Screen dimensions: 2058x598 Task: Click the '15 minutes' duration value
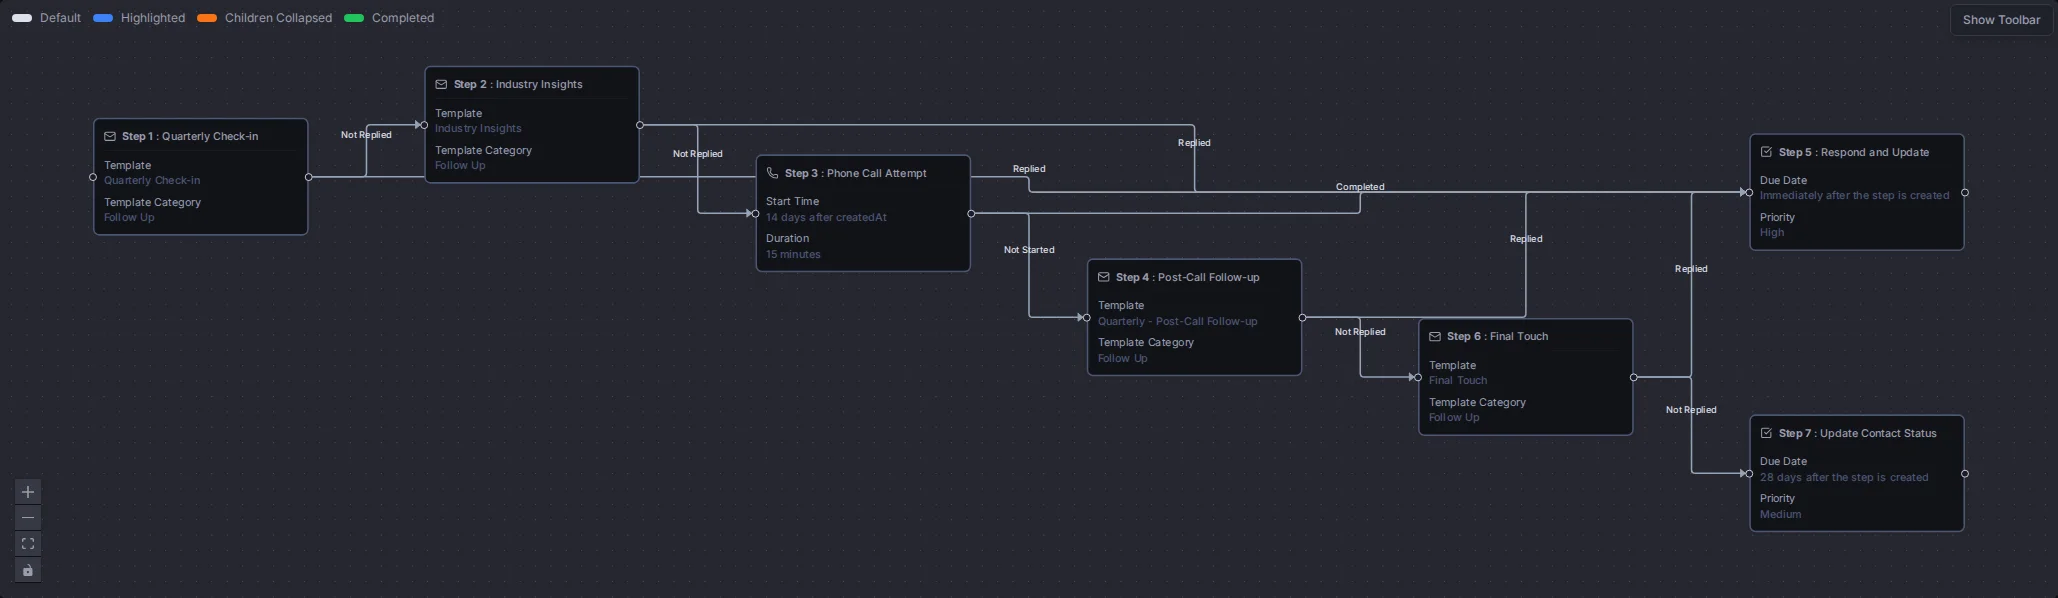[x=793, y=255]
